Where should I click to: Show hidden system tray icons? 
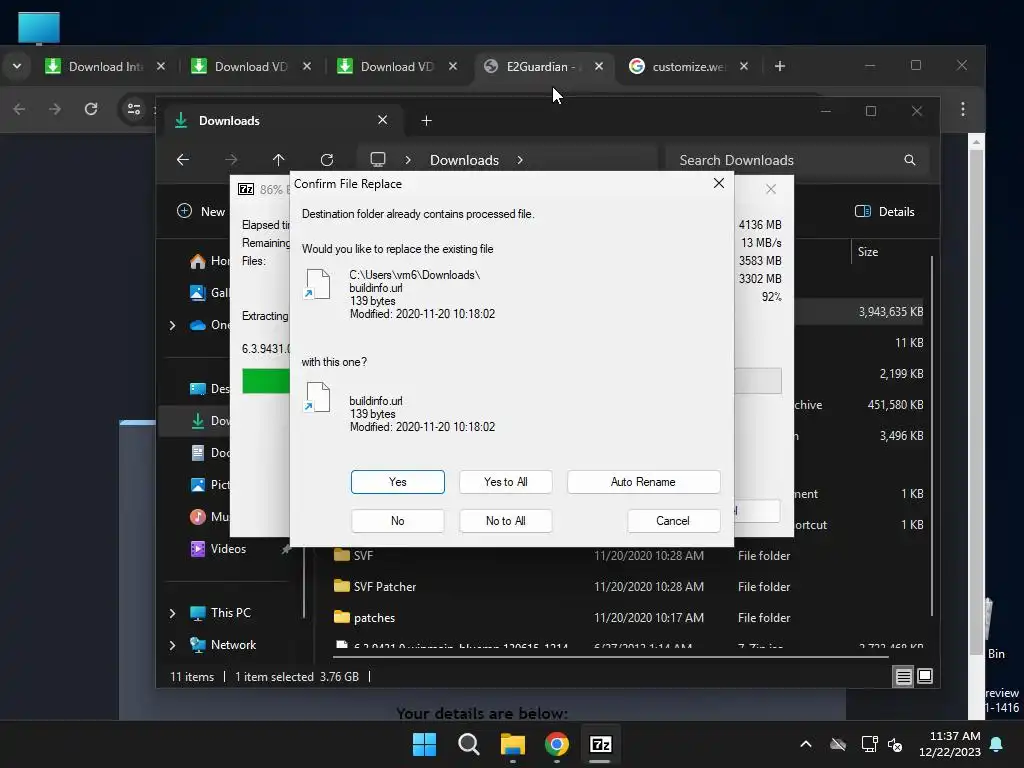806,744
